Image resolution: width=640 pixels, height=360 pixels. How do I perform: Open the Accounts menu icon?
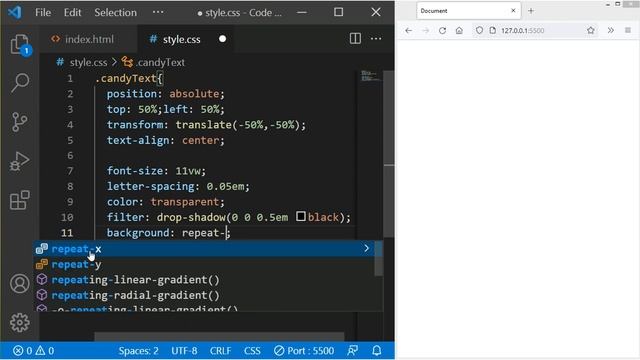pos(20,284)
